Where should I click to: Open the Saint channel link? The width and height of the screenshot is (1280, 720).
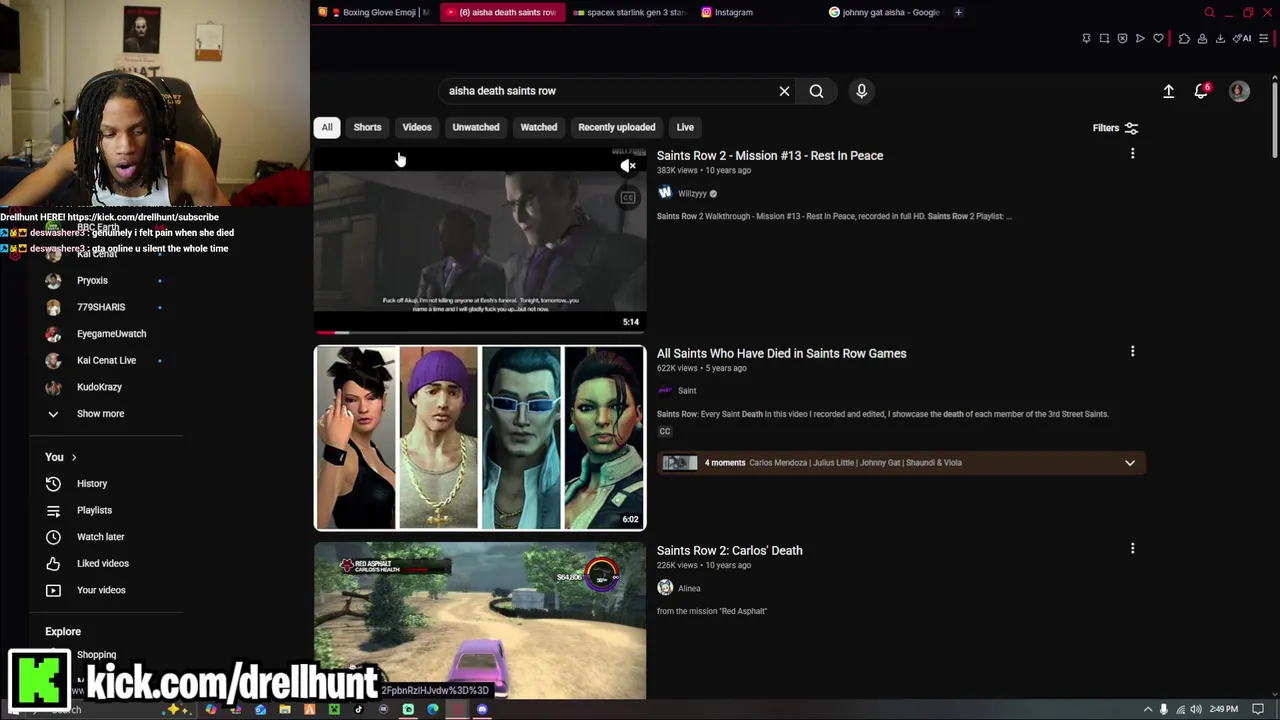coord(687,391)
